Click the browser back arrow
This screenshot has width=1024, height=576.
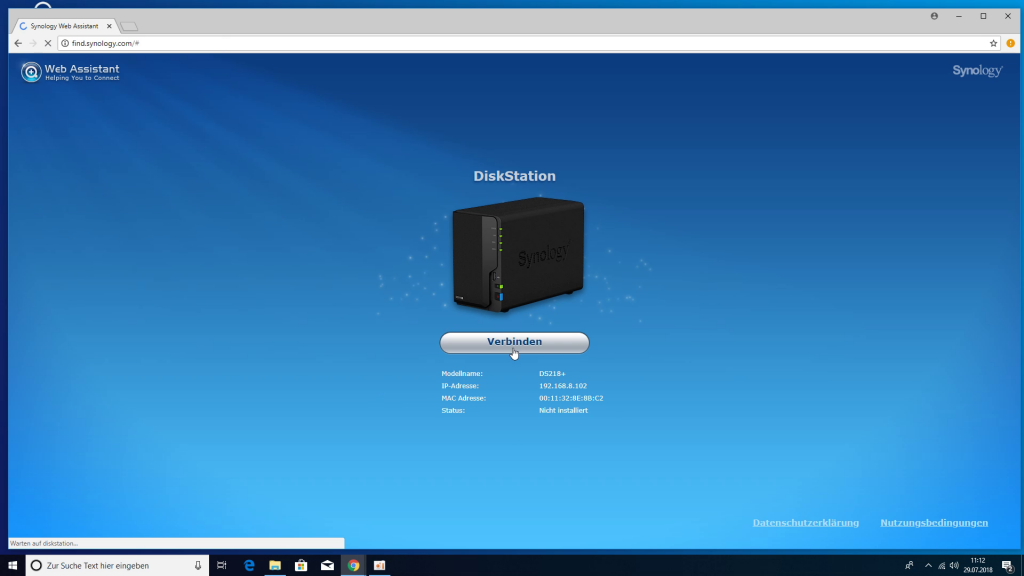coord(16,43)
